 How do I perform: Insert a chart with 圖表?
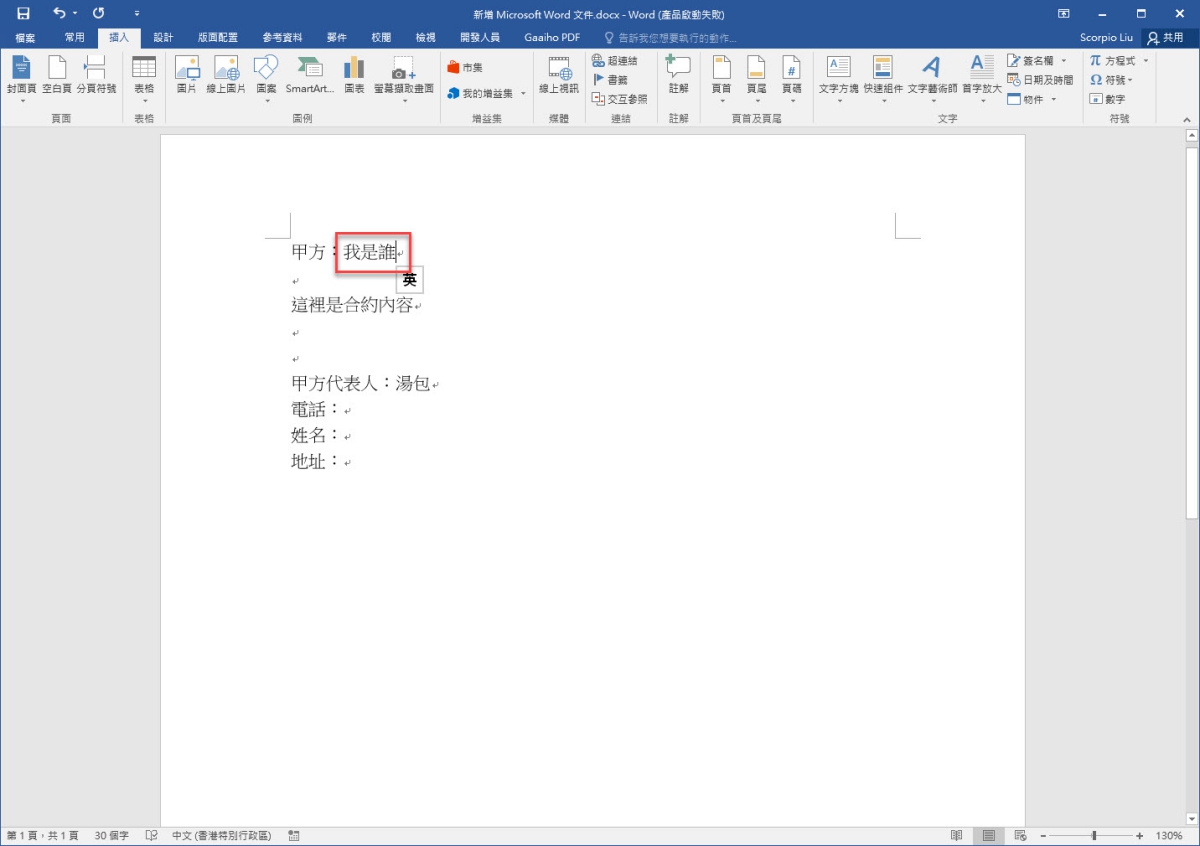(354, 76)
